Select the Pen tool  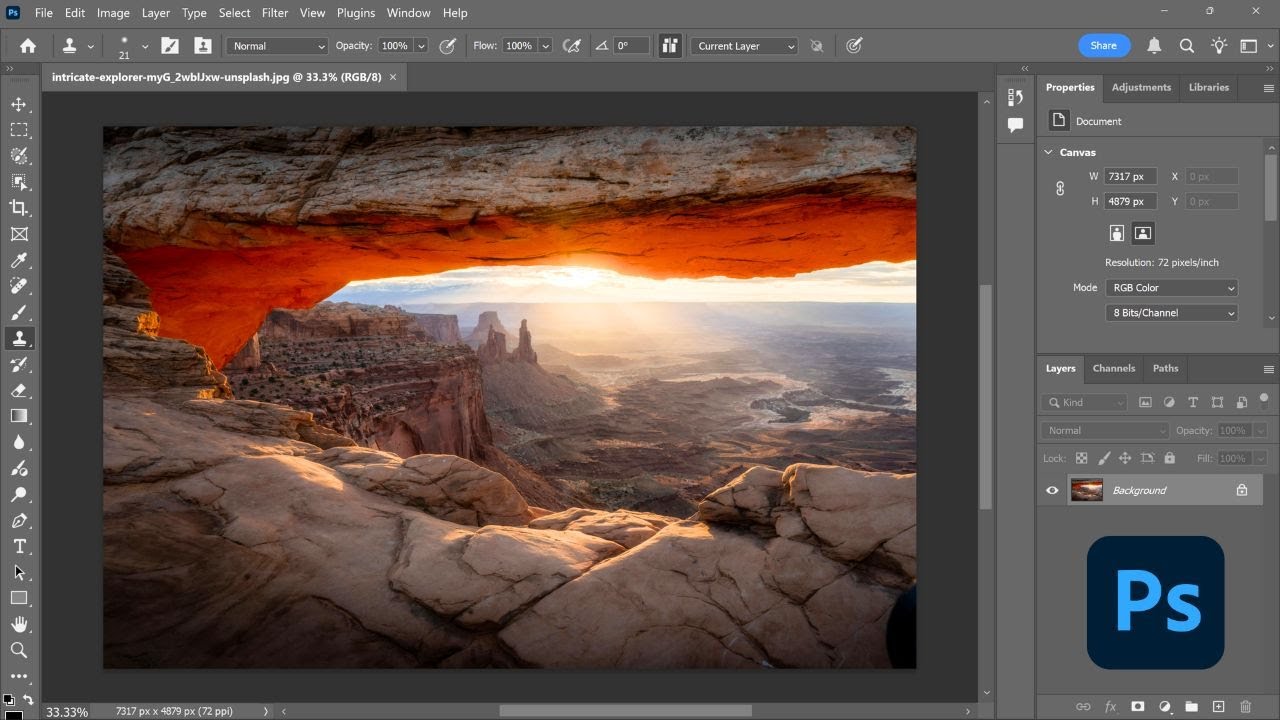19,520
